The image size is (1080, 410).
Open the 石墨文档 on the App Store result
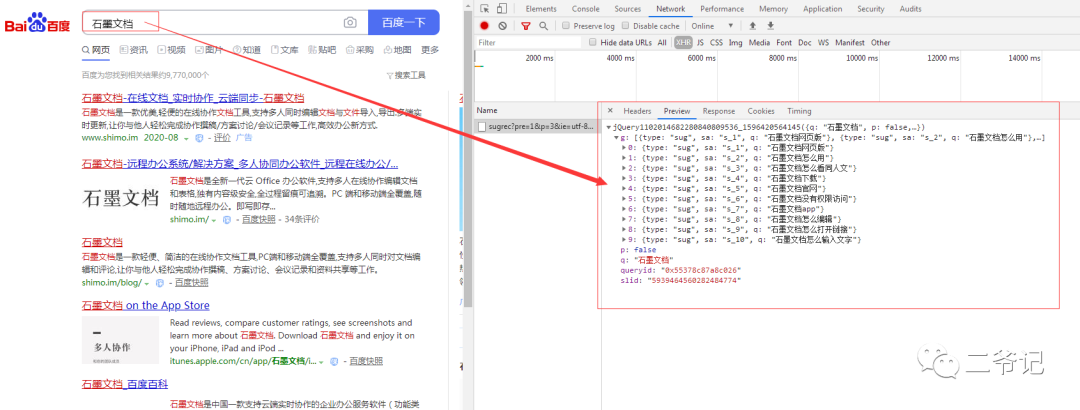coord(145,305)
